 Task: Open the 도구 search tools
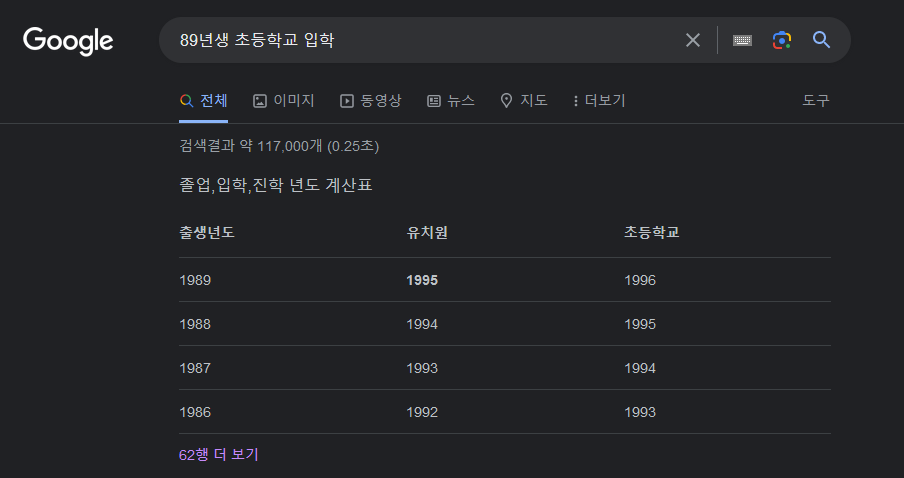[x=816, y=100]
